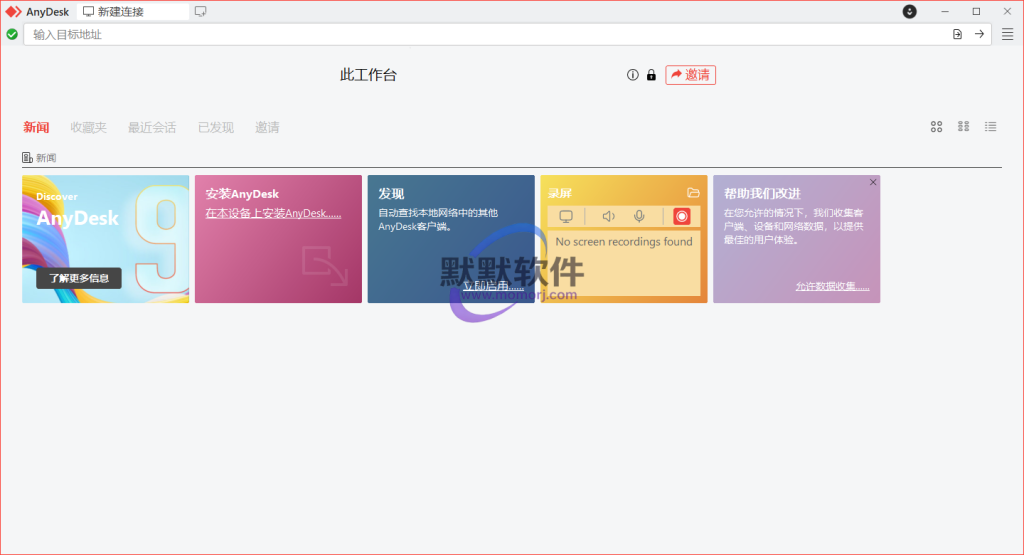Open the 最近会话 tab
The width and height of the screenshot is (1024, 555).
click(151, 127)
